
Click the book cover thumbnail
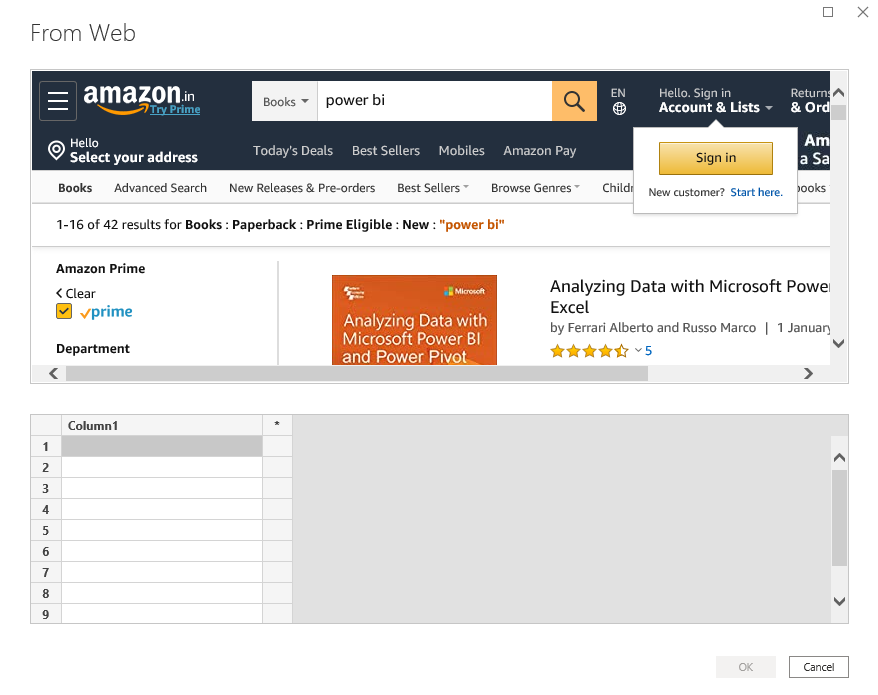tap(414, 320)
